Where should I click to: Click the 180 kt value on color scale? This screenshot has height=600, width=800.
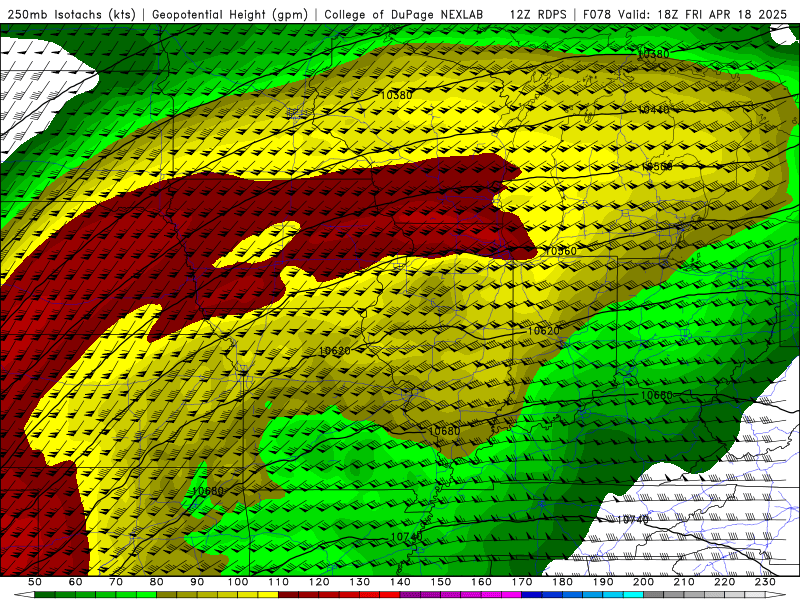point(562,582)
